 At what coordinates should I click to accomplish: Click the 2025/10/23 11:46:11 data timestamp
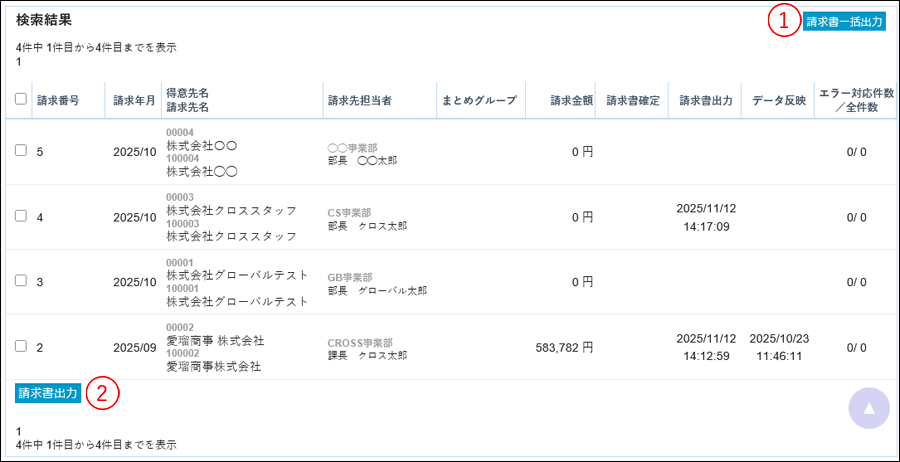779,347
